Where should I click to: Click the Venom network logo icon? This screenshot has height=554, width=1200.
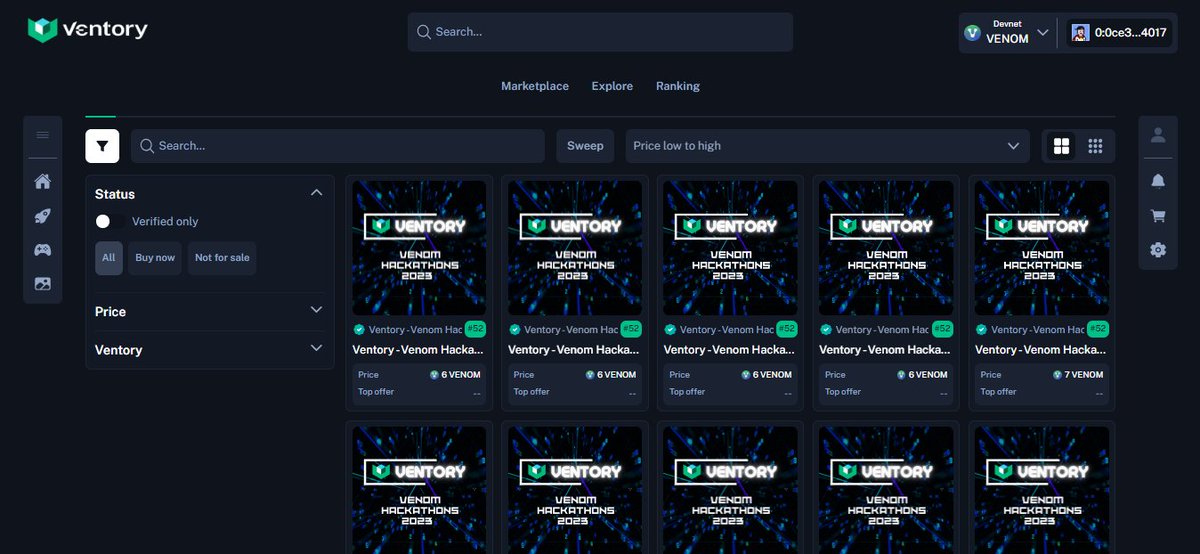[972, 33]
